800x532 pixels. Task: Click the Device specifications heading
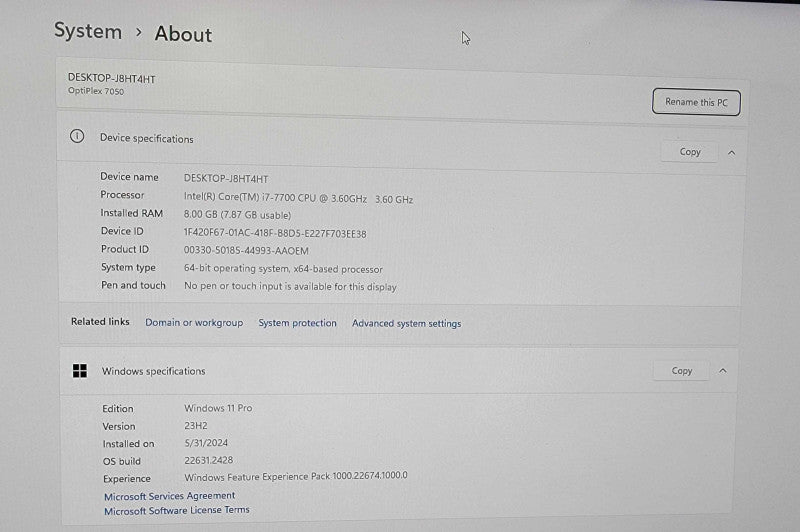[146, 138]
